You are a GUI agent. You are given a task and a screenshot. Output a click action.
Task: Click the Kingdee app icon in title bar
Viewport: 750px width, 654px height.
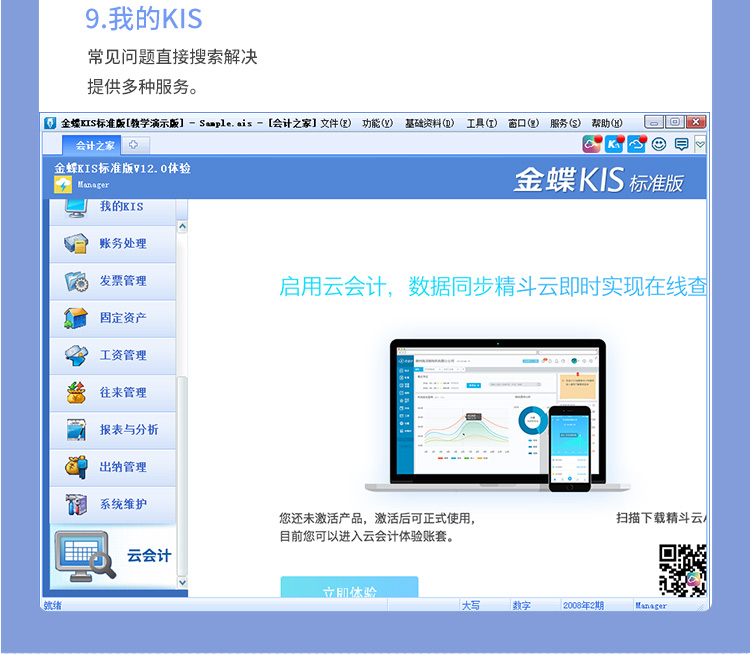point(50,123)
